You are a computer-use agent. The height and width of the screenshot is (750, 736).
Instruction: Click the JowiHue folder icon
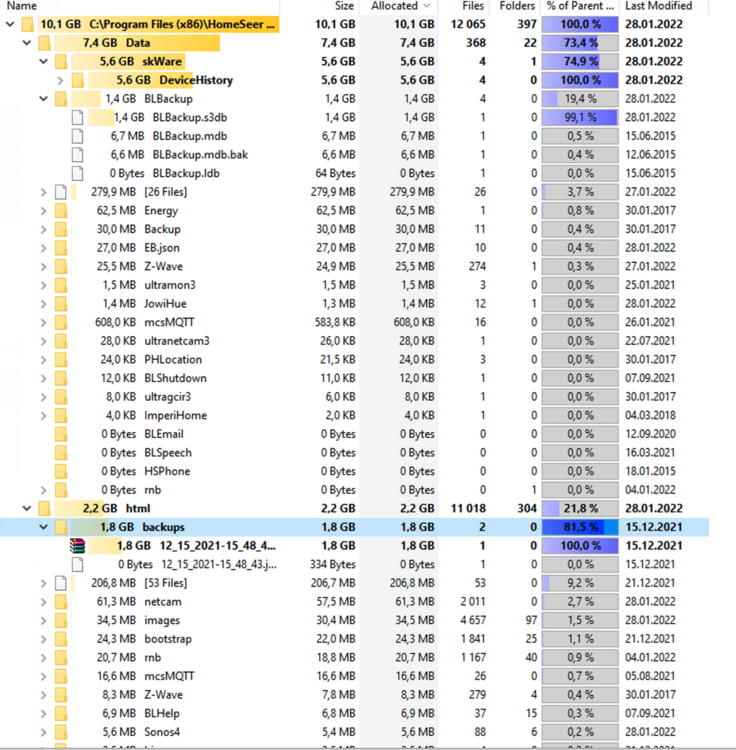coord(61,304)
